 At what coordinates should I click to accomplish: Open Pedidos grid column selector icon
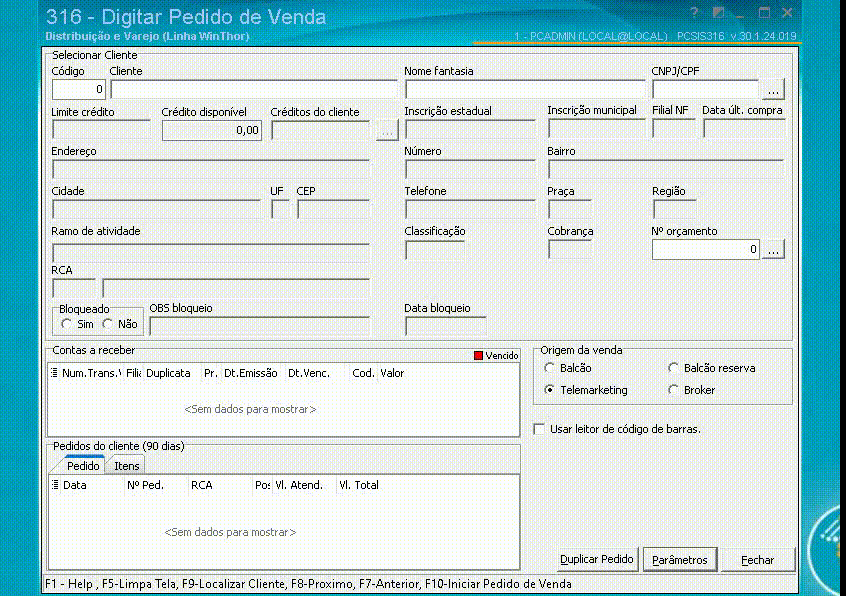[55, 485]
